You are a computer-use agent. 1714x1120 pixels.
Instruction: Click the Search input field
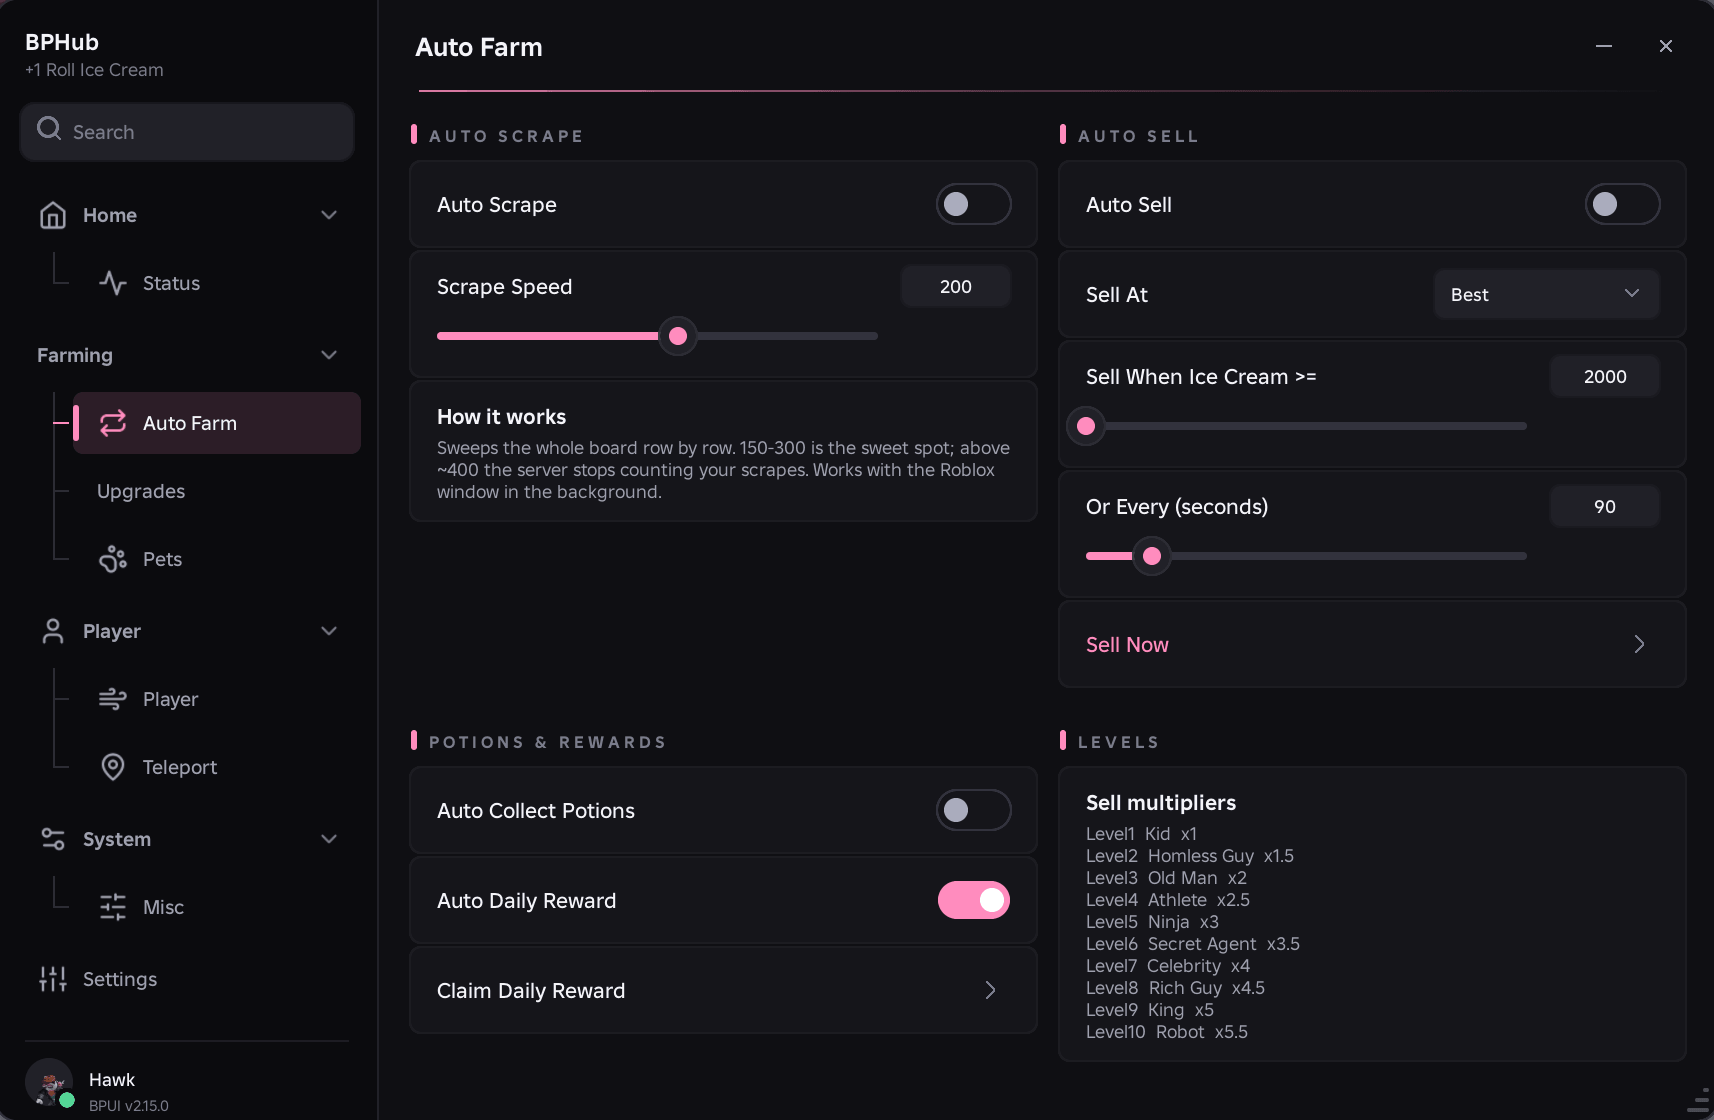tap(187, 131)
